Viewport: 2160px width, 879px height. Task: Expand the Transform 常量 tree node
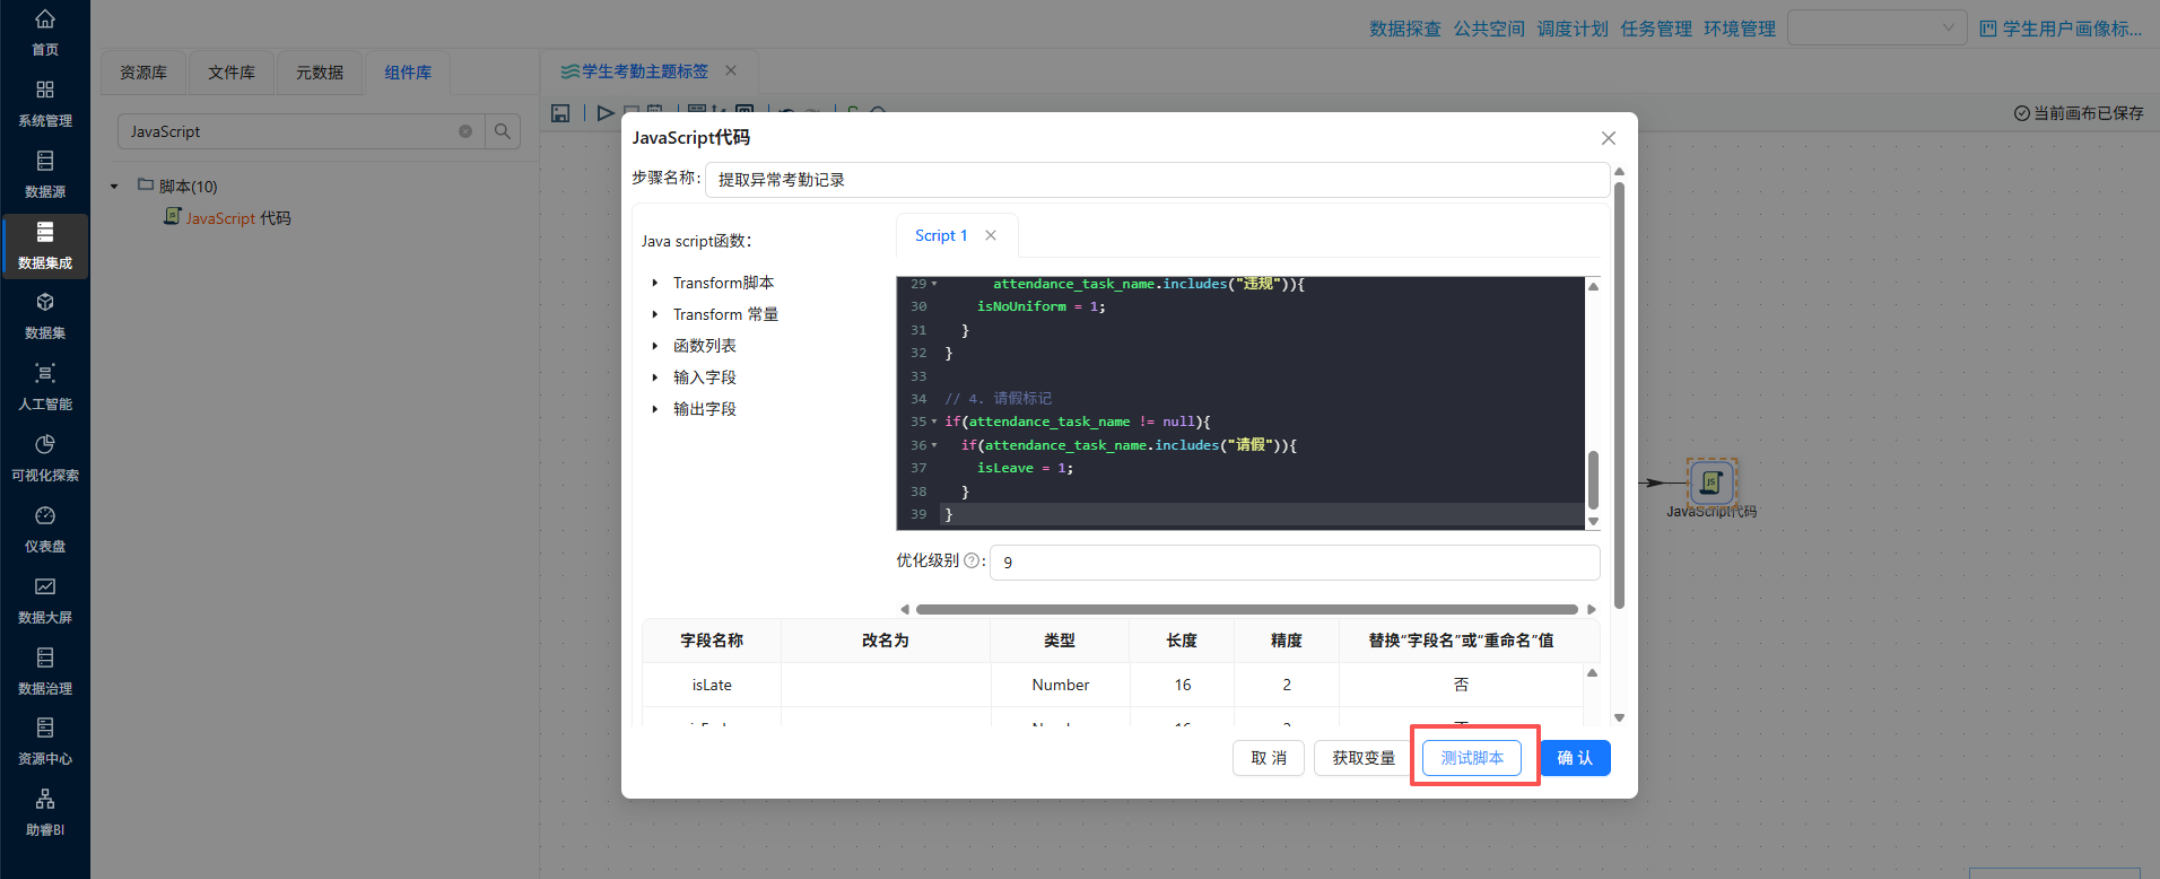(x=655, y=314)
